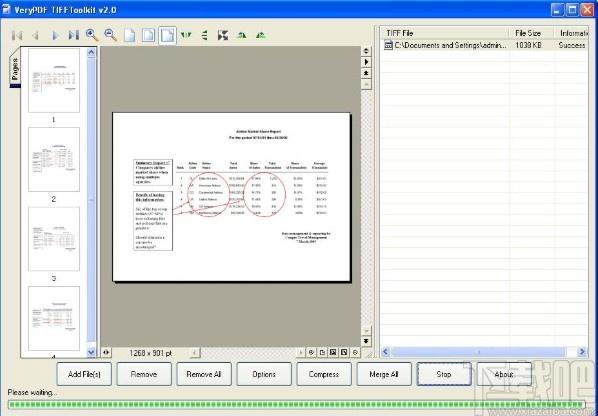Select page 4 thumbnail
This screenshot has width=598, height=416.
[54, 318]
